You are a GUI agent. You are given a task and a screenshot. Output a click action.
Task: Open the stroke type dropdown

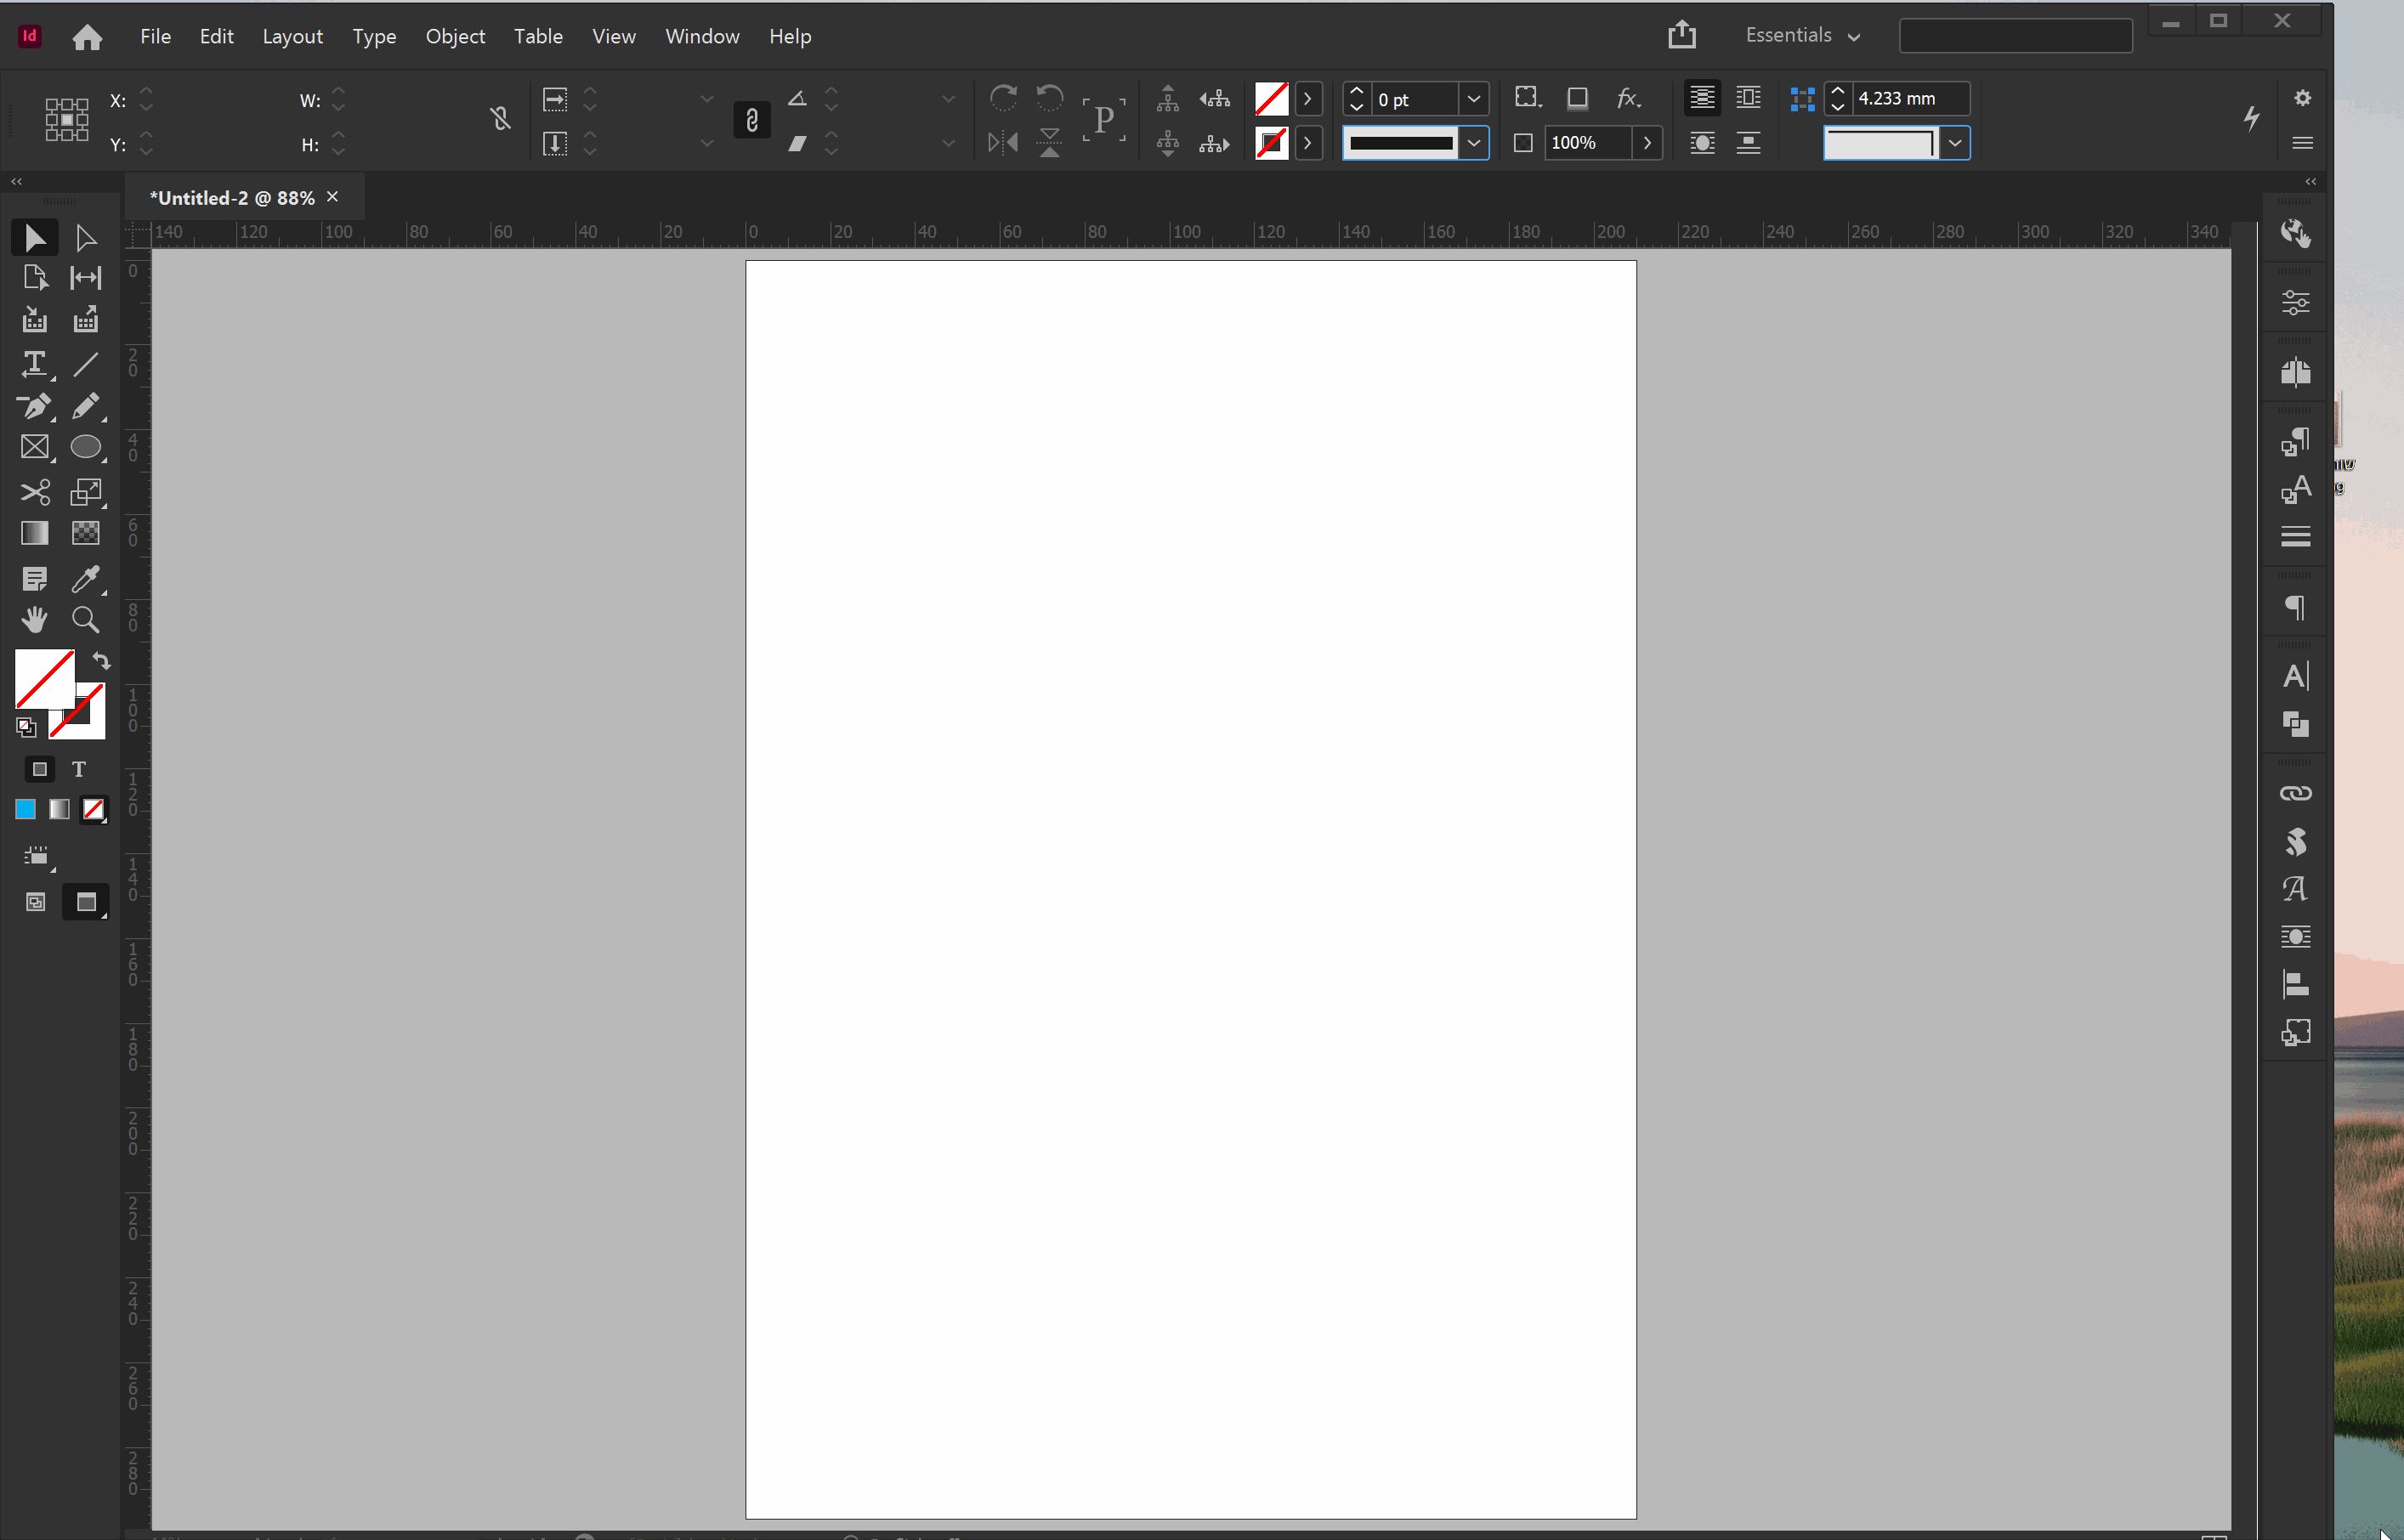pyautogui.click(x=1473, y=143)
